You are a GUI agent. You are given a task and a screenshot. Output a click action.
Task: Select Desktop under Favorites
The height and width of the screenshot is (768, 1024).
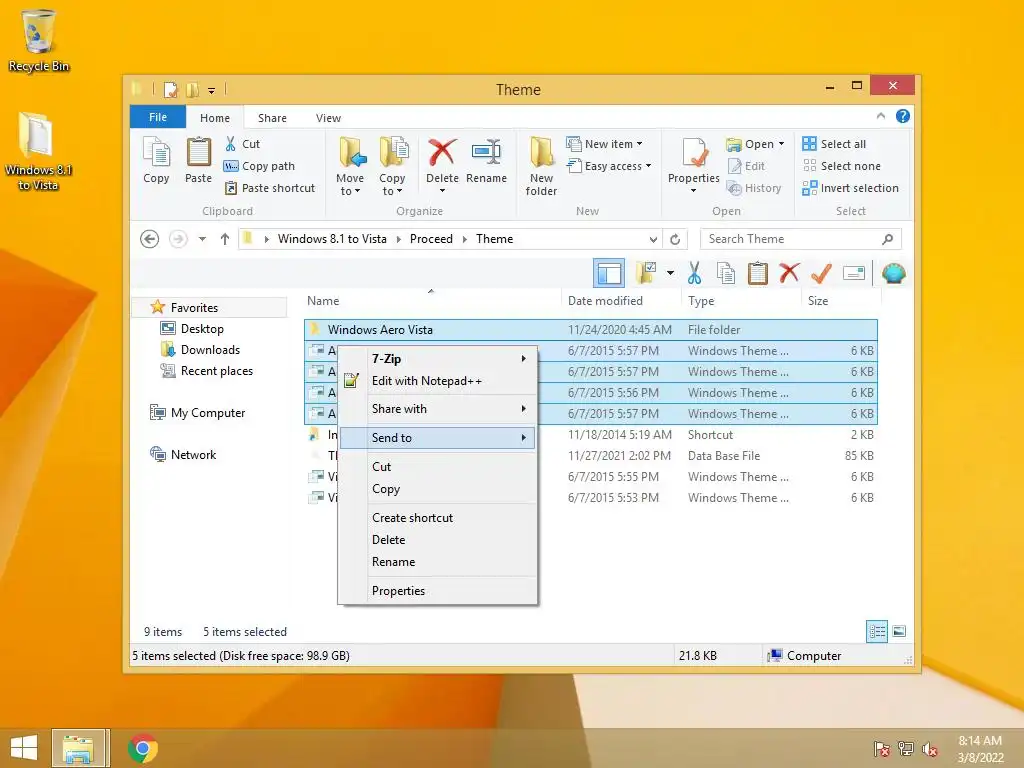point(193,328)
